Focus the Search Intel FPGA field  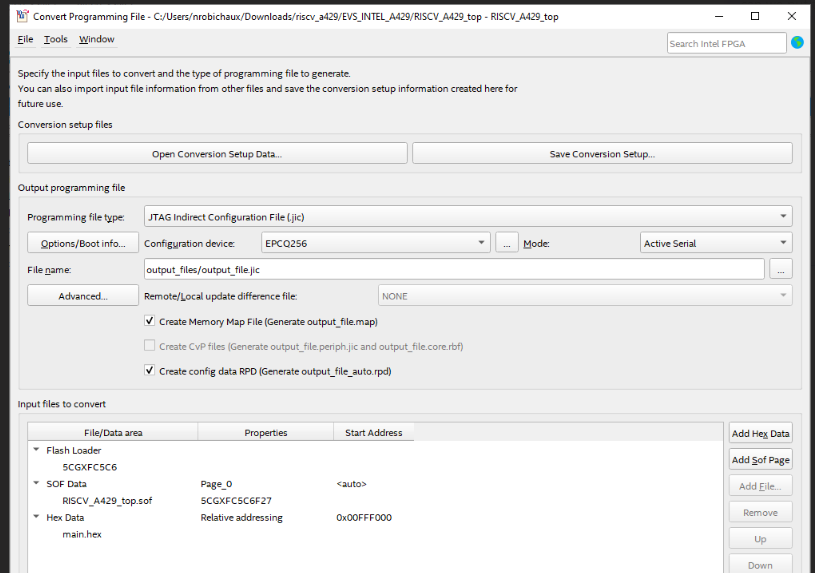click(726, 43)
